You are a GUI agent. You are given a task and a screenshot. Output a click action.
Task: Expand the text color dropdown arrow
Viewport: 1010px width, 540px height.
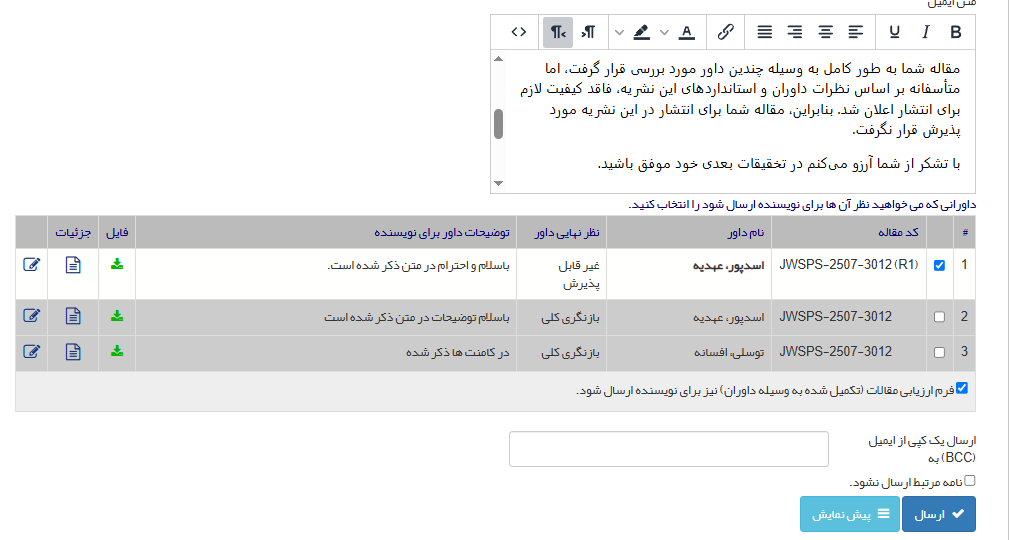coord(663,32)
